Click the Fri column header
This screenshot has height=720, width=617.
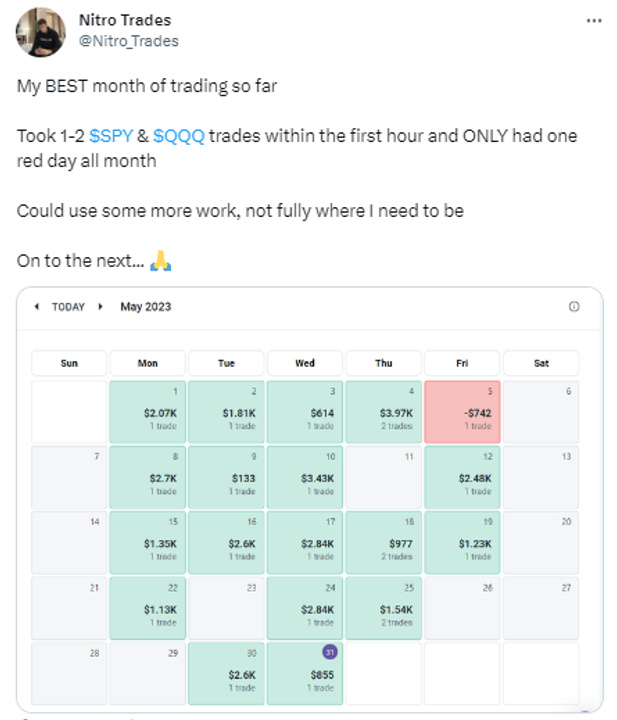pyautogui.click(x=462, y=363)
